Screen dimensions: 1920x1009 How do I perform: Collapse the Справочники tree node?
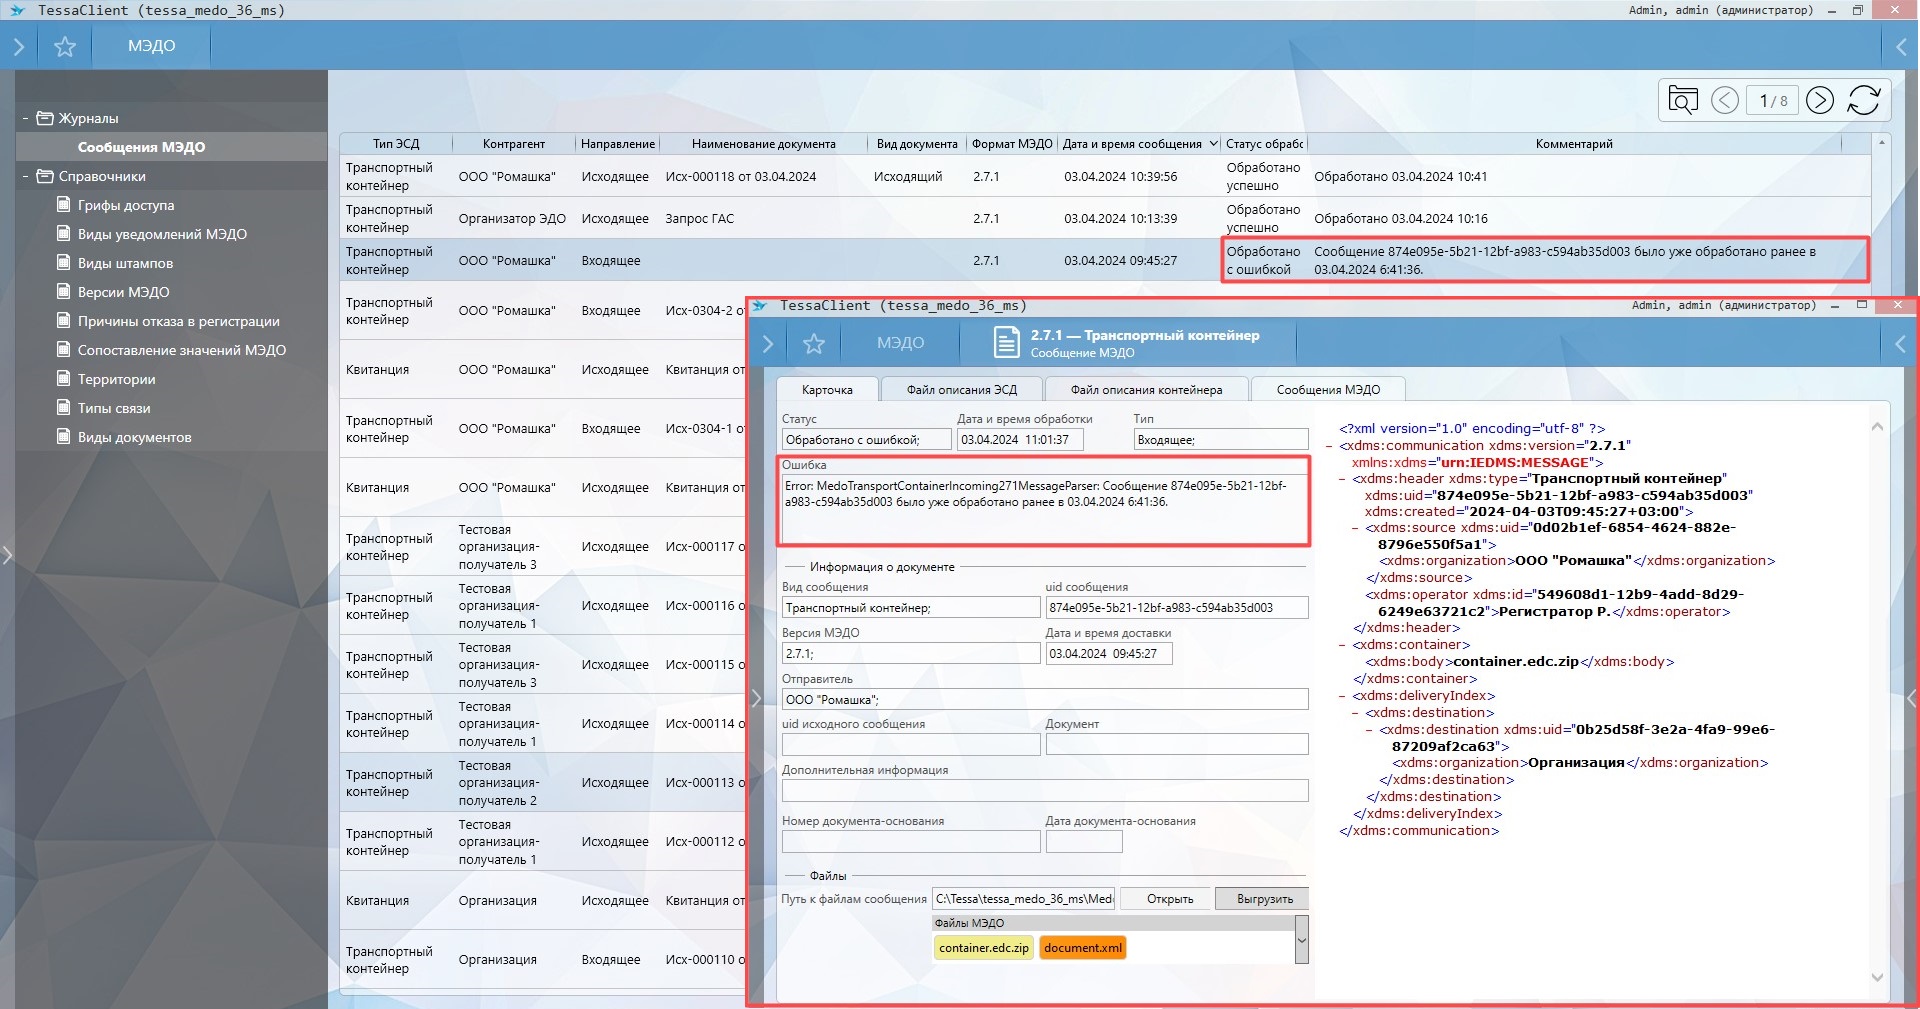(25, 176)
